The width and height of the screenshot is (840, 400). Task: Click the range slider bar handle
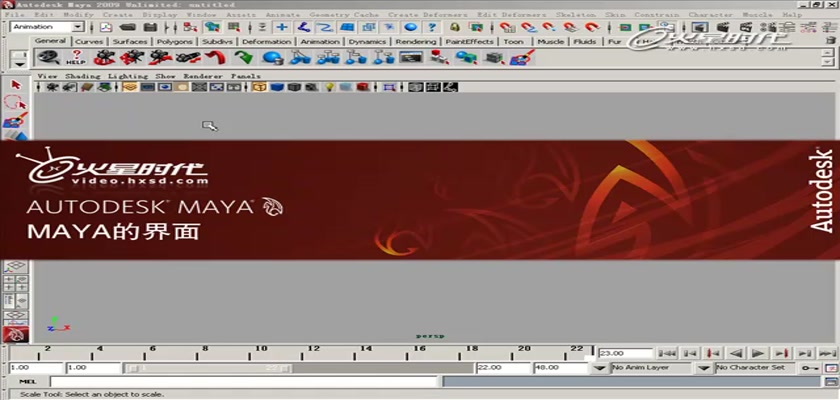pos(207,368)
